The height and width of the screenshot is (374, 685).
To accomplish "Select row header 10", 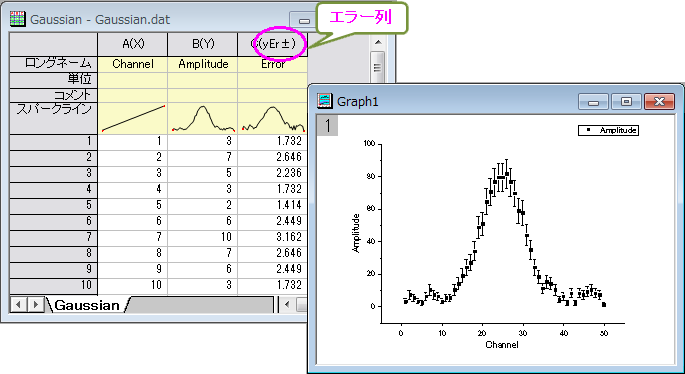I will click(53, 285).
